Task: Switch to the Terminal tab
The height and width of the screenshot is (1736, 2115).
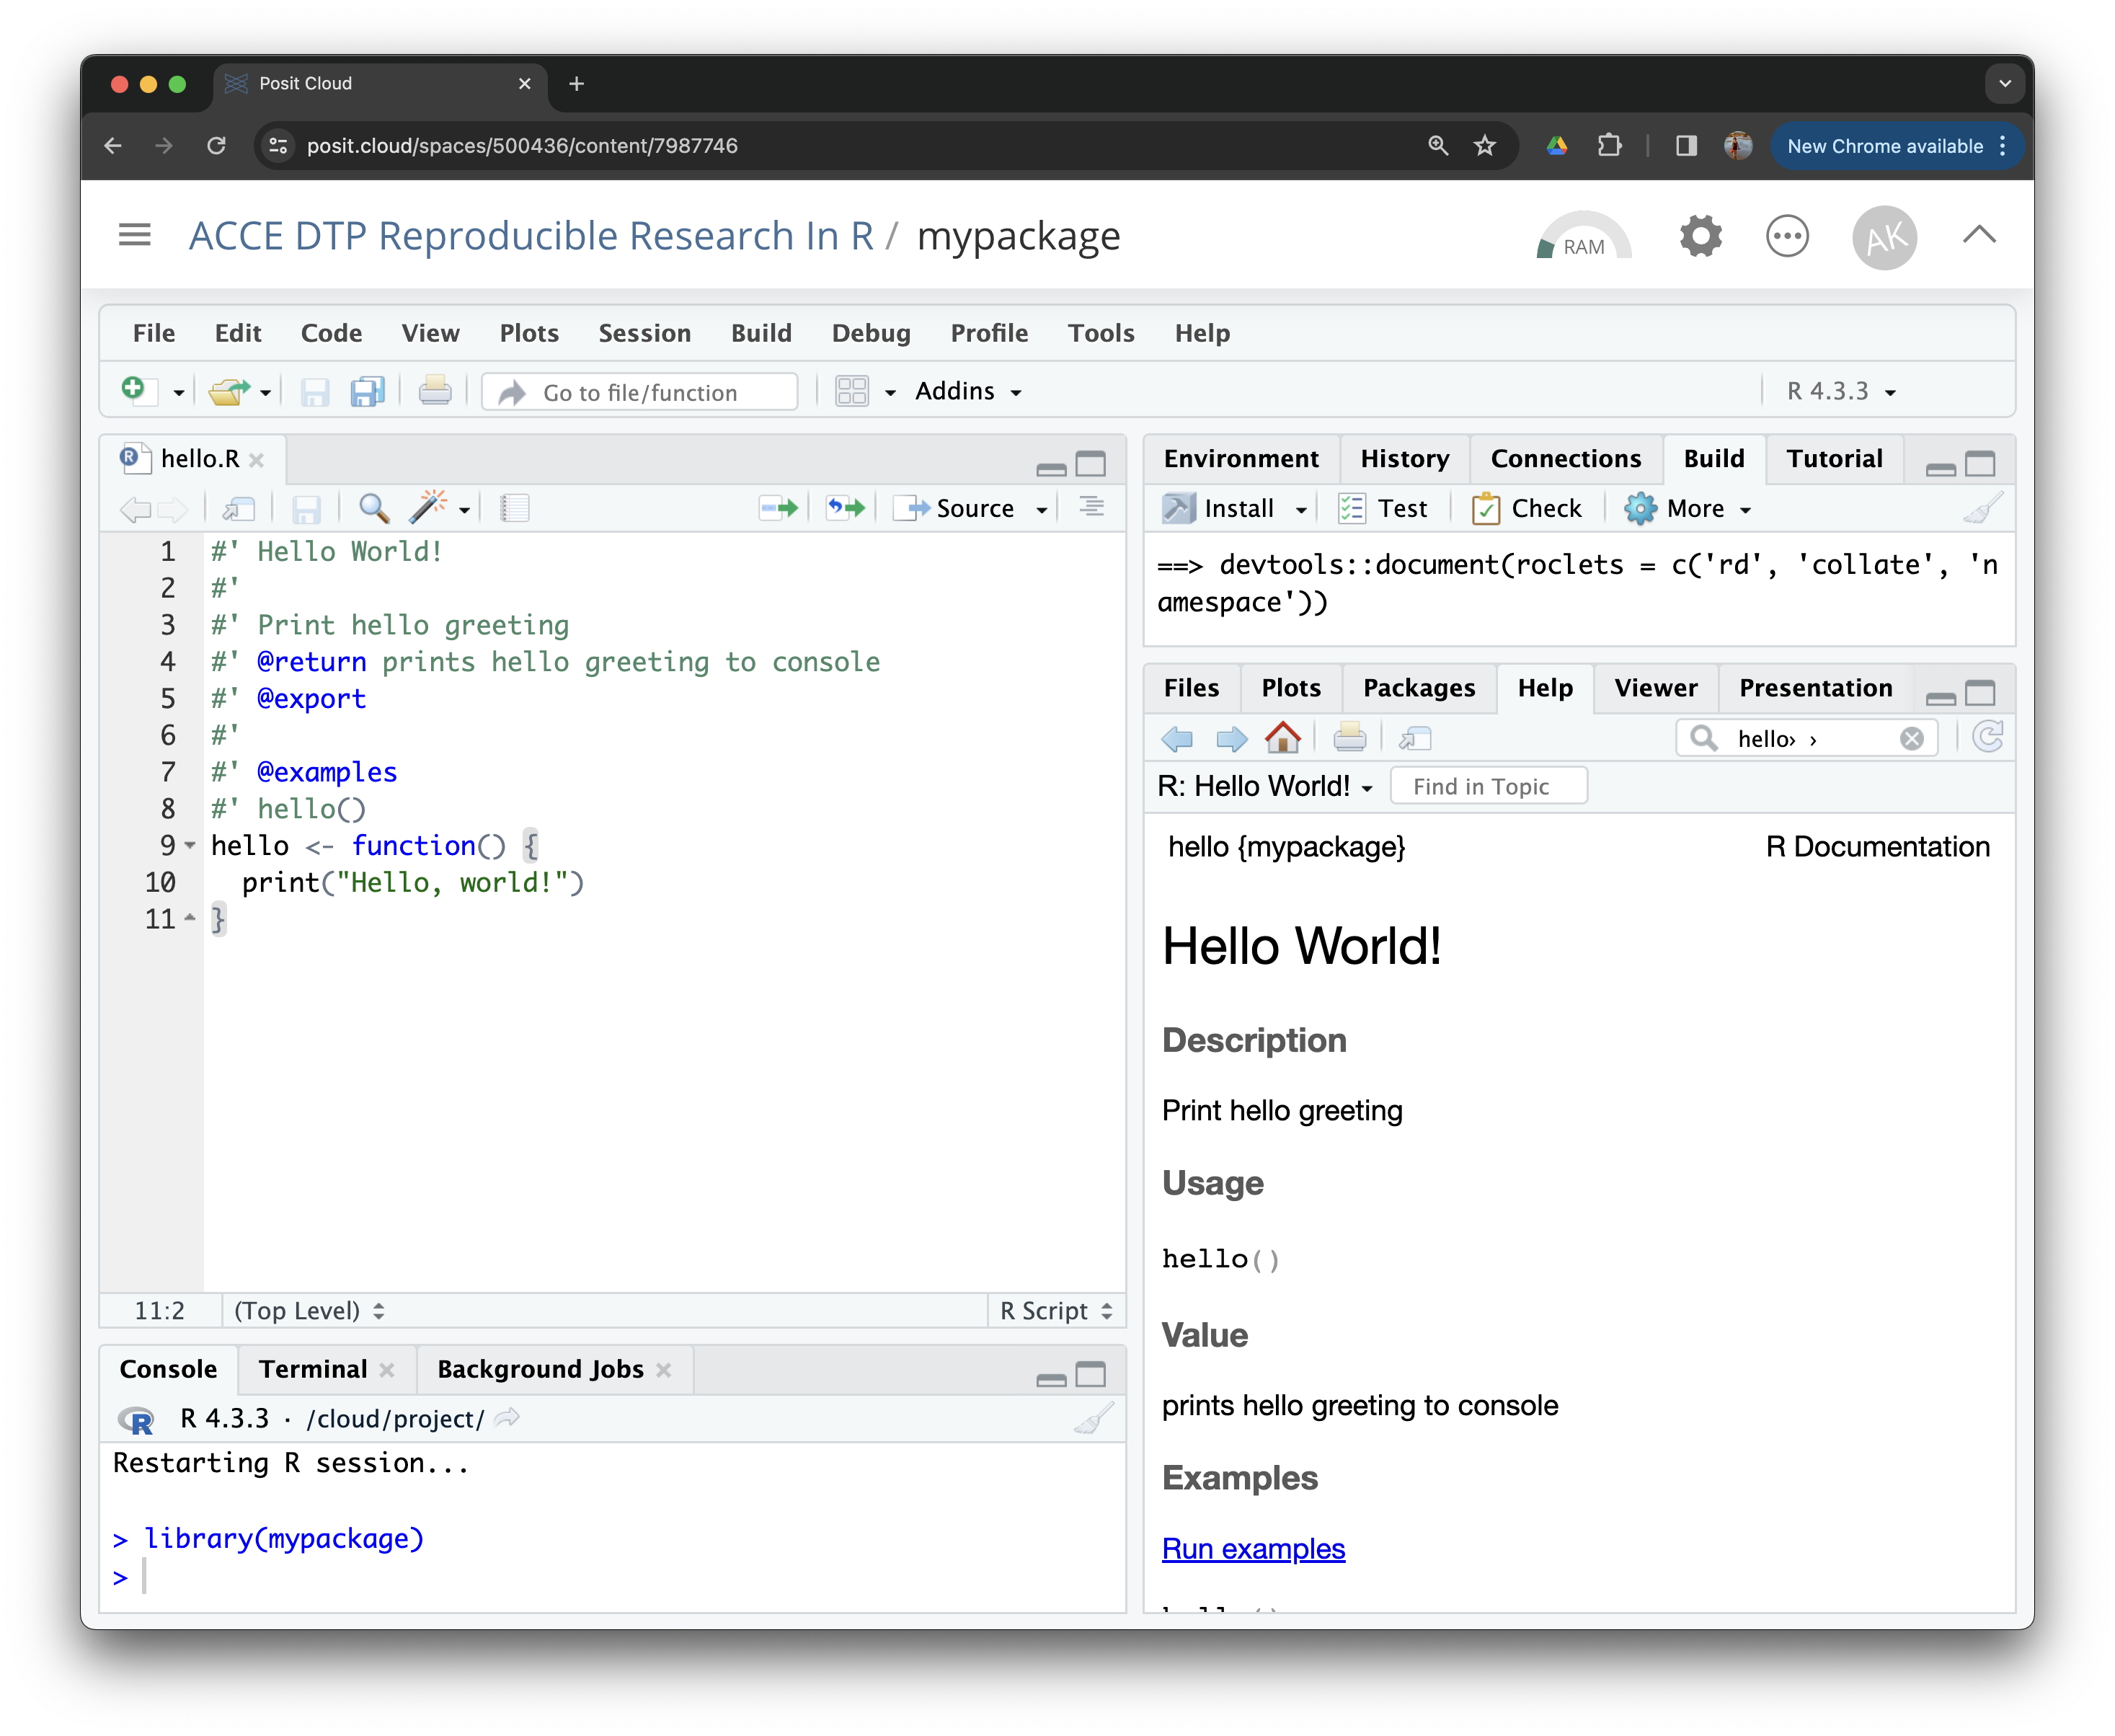Action: point(313,1369)
